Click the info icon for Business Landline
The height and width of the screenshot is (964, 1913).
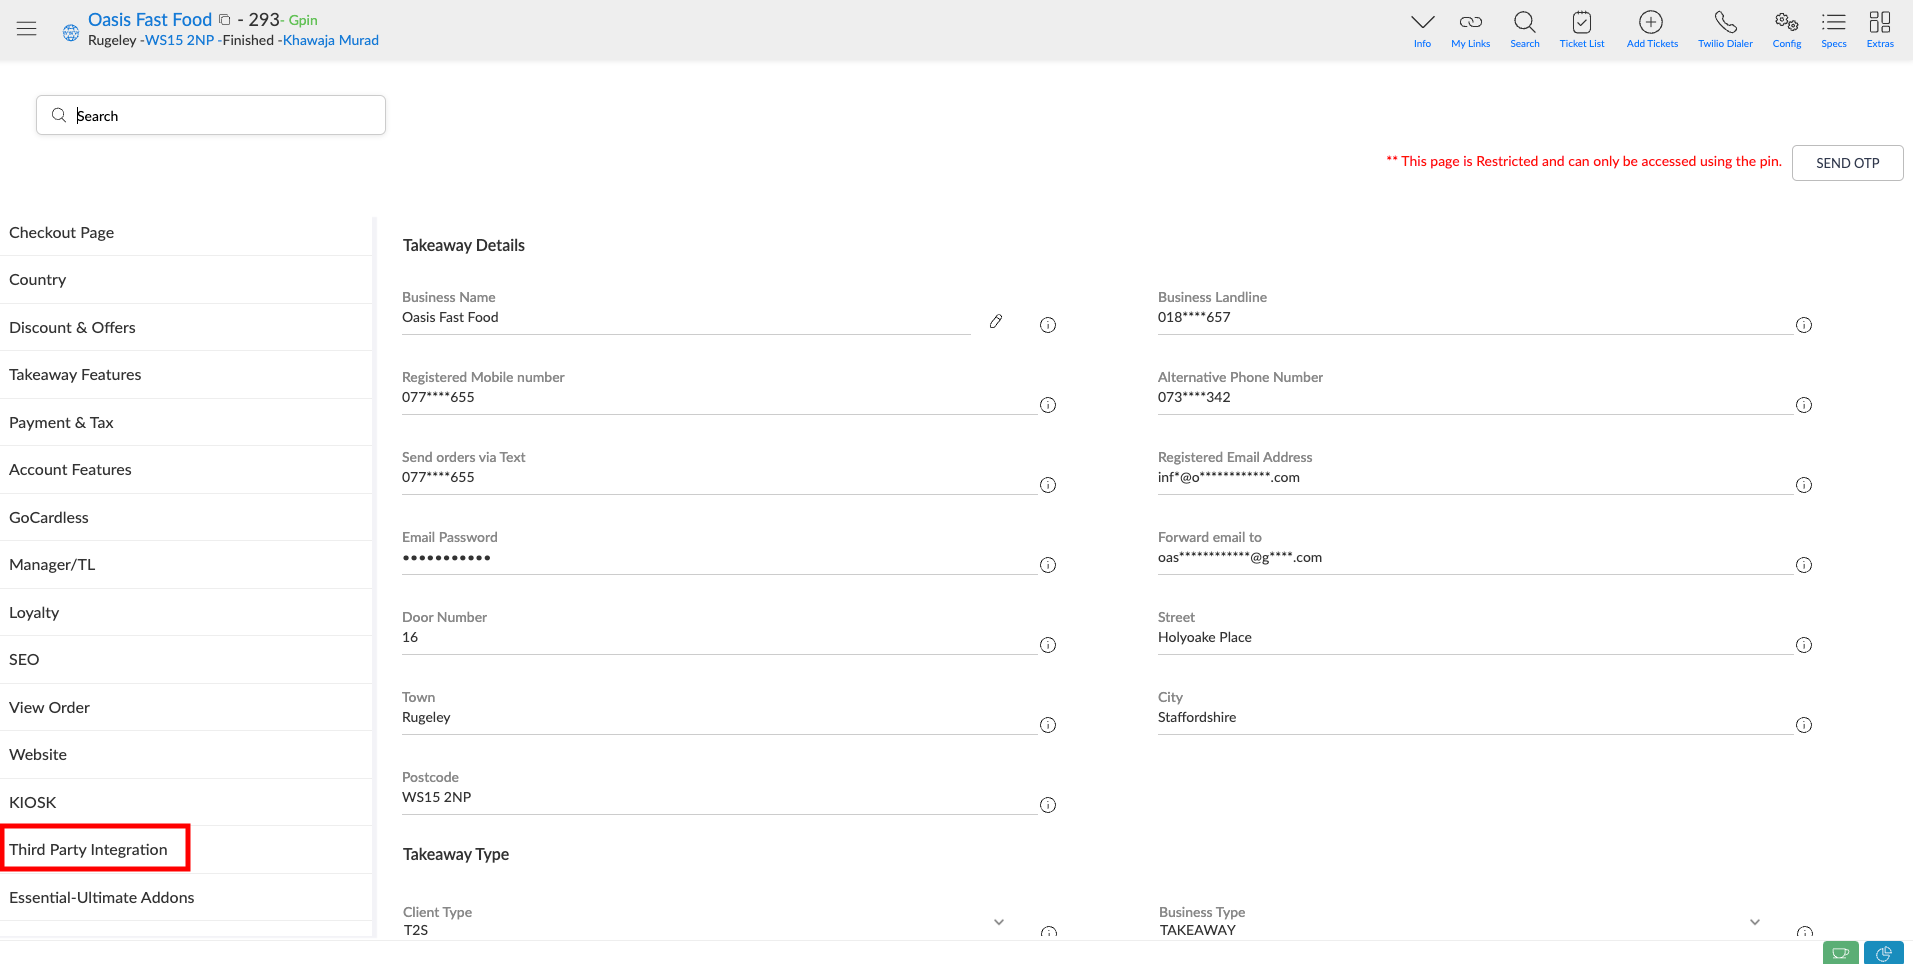coord(1804,325)
